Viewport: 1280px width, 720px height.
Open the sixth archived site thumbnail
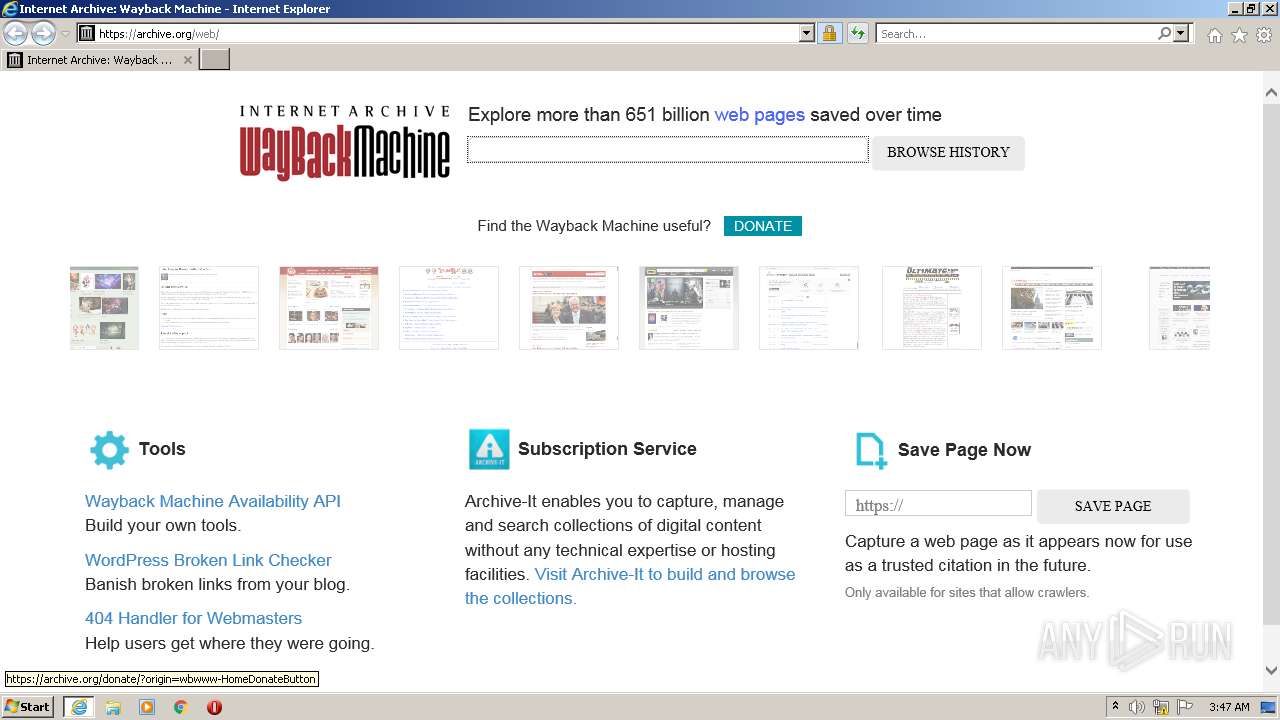coord(689,308)
